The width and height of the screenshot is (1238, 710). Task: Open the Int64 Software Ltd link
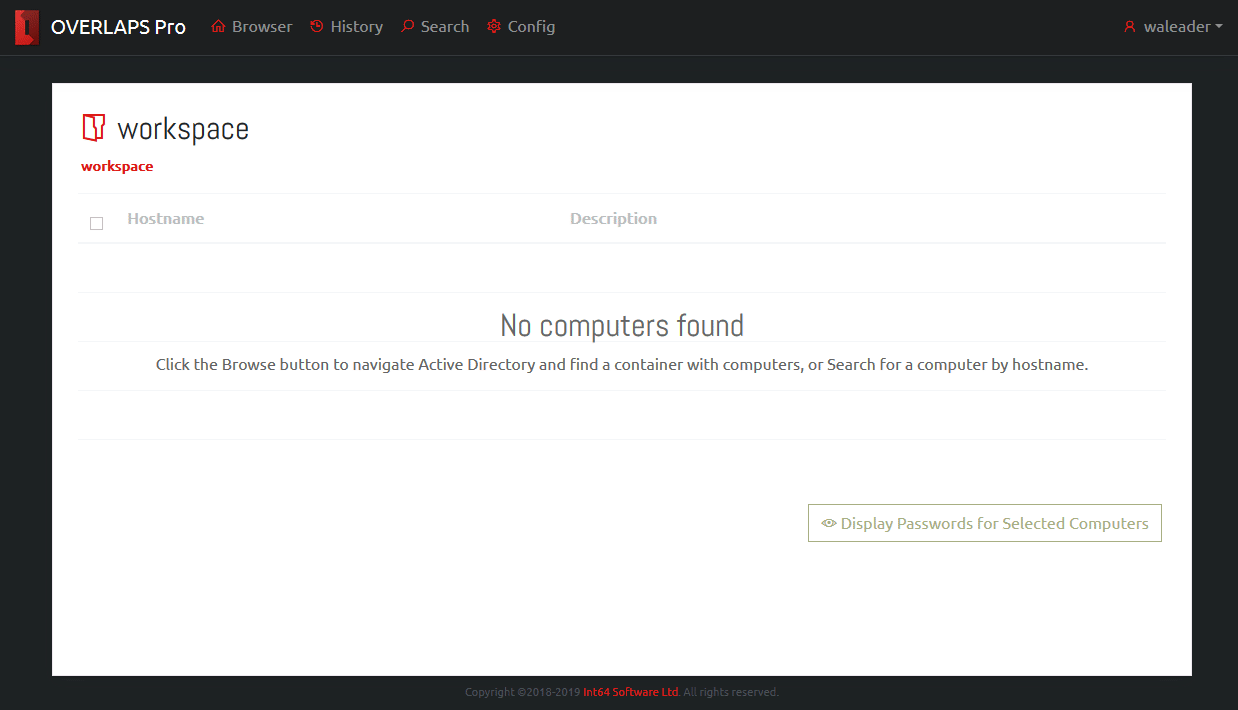(631, 692)
